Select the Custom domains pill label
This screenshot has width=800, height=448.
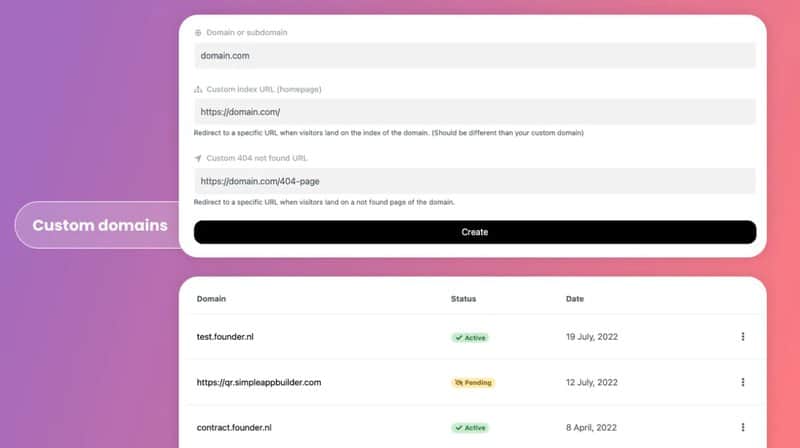click(100, 225)
